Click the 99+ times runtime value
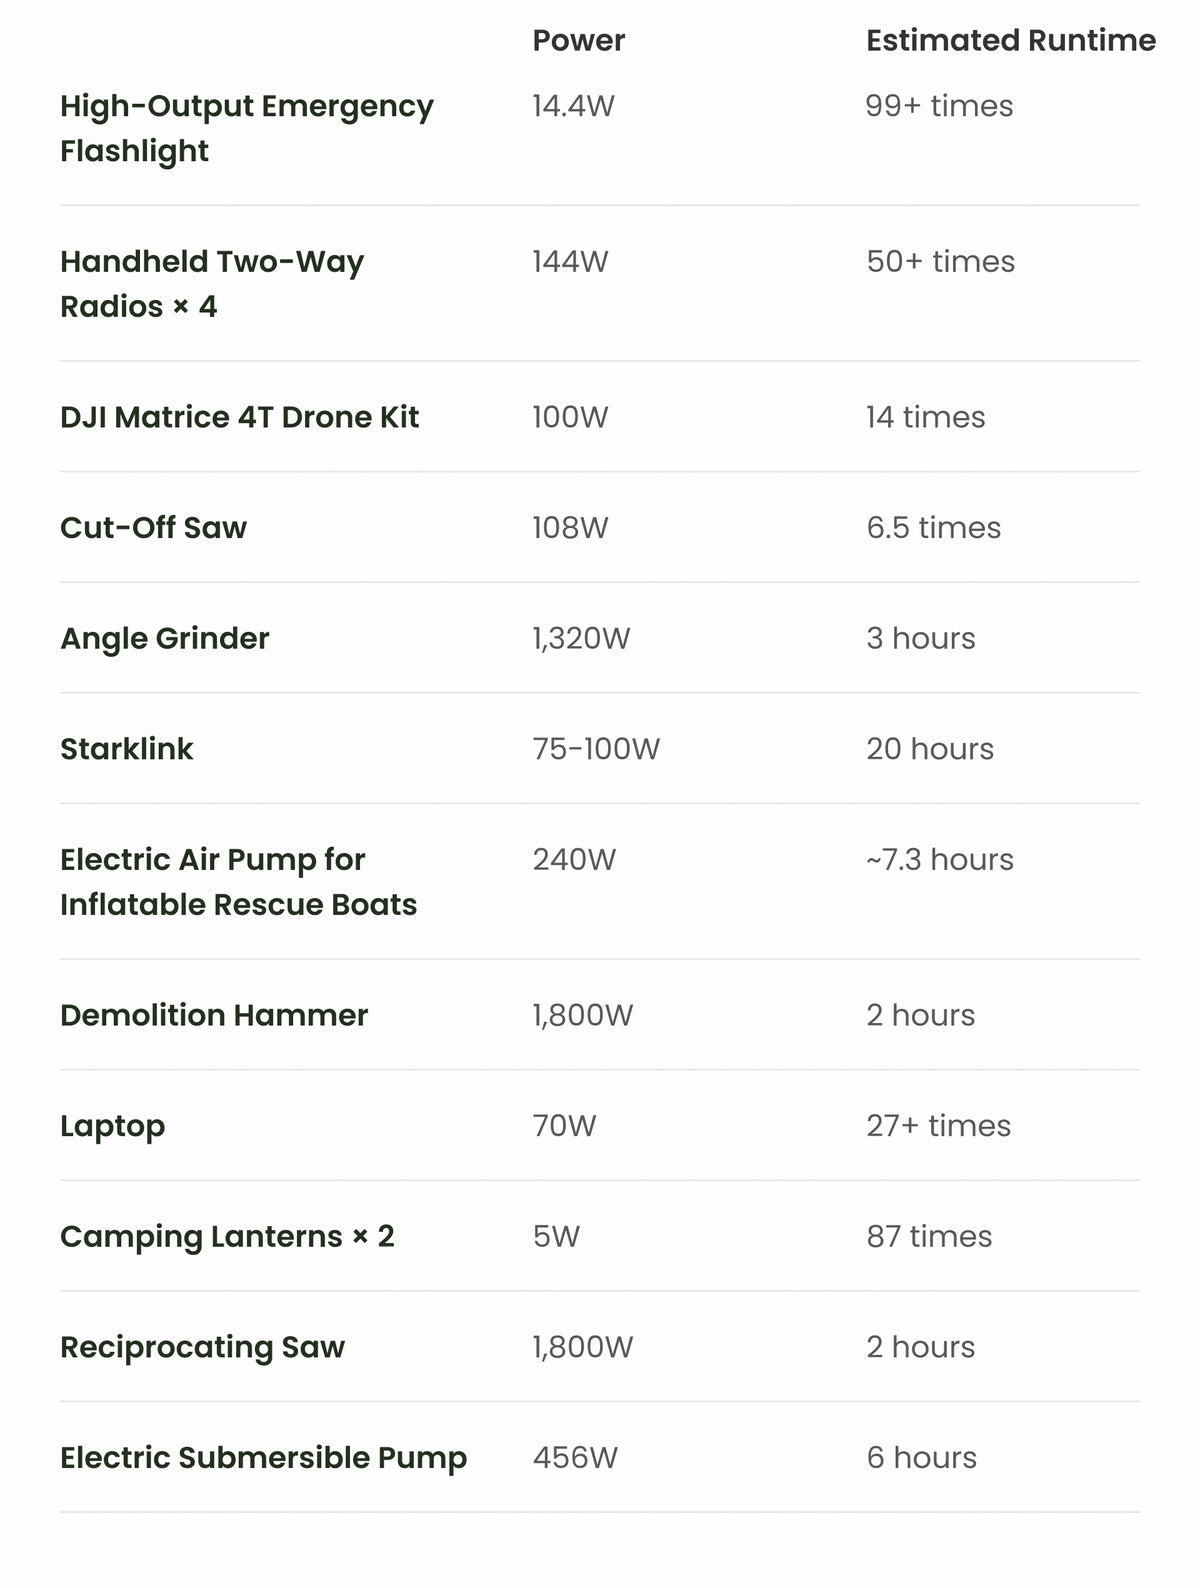Viewport: 1200px width, 1588px height. pos(940,106)
